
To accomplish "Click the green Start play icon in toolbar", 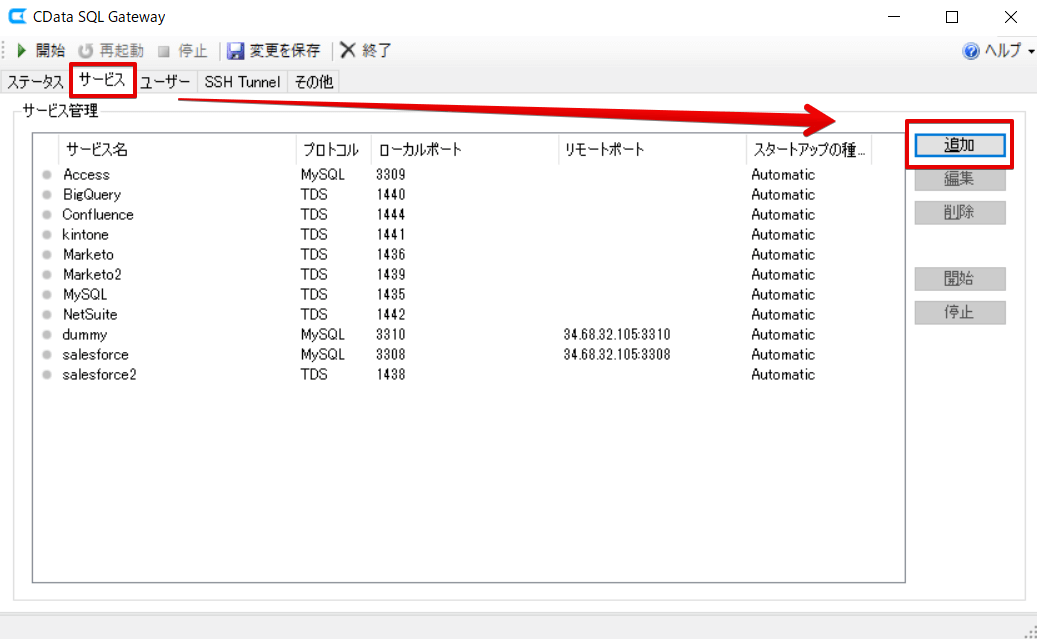I will point(21,50).
